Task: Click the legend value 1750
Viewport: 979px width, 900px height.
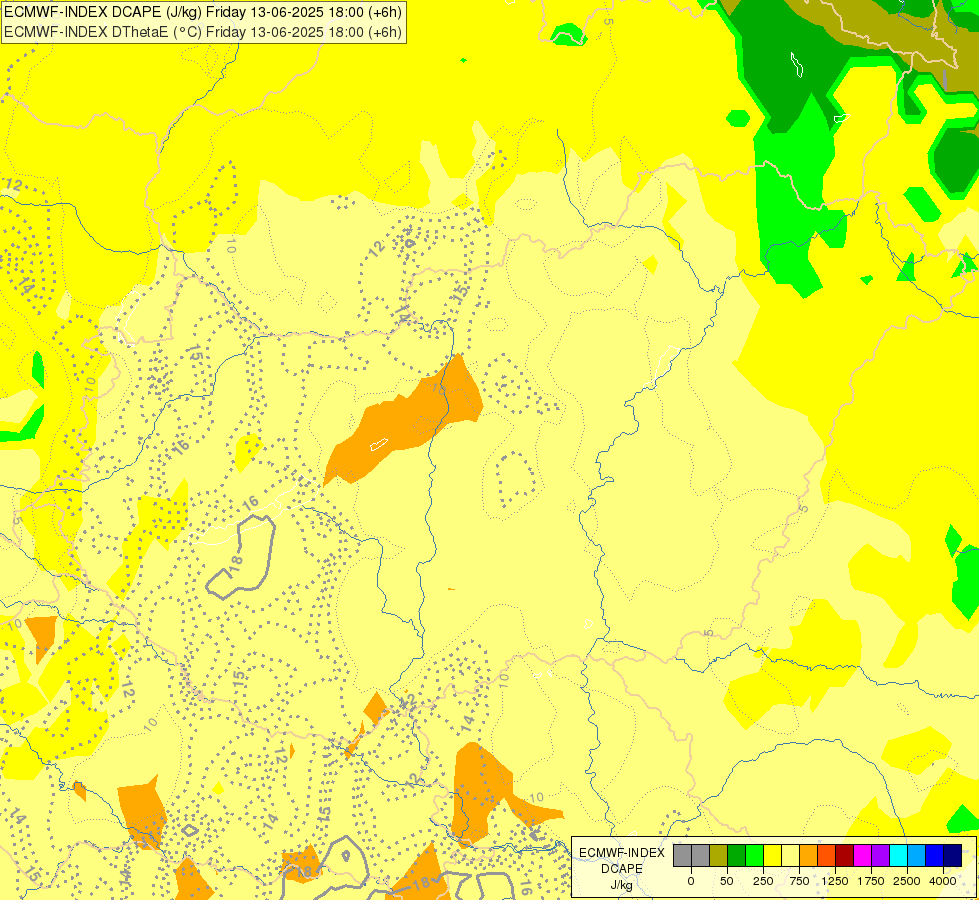Action: 871,881
